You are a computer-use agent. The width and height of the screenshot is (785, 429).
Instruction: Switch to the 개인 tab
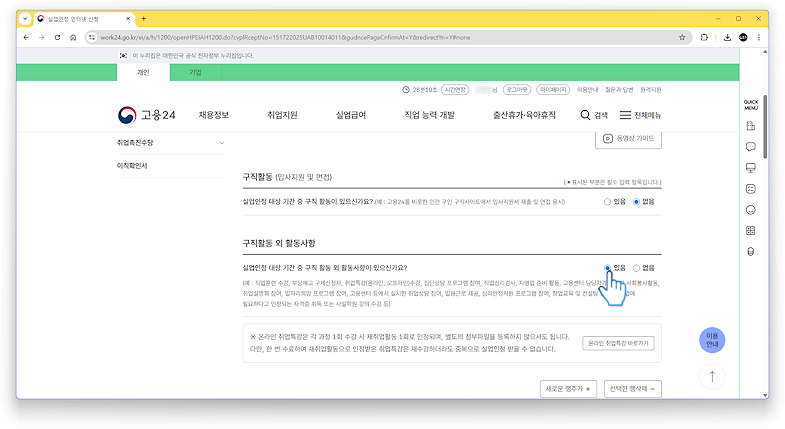coord(143,72)
